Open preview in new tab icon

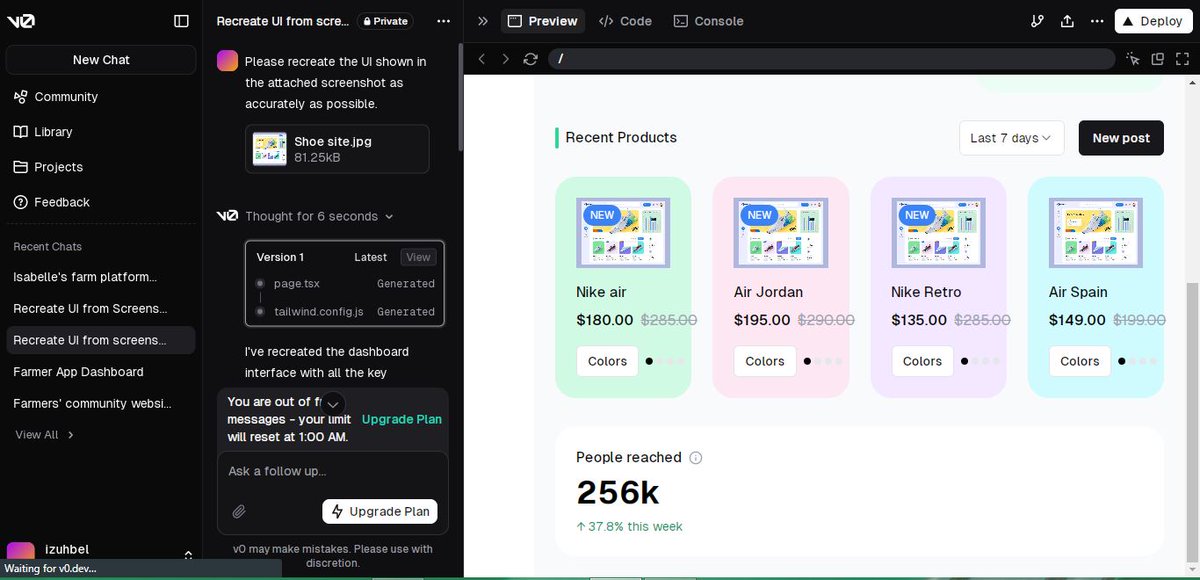click(x=1158, y=59)
